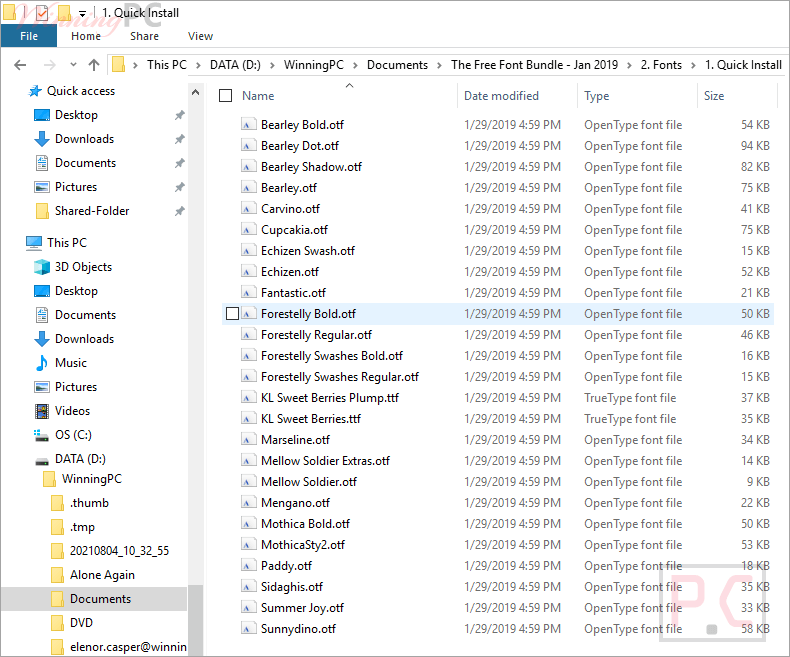This screenshot has height=657, width=790.
Task: Click the pin icon beside Quick access Pictures
Action: click(x=179, y=187)
